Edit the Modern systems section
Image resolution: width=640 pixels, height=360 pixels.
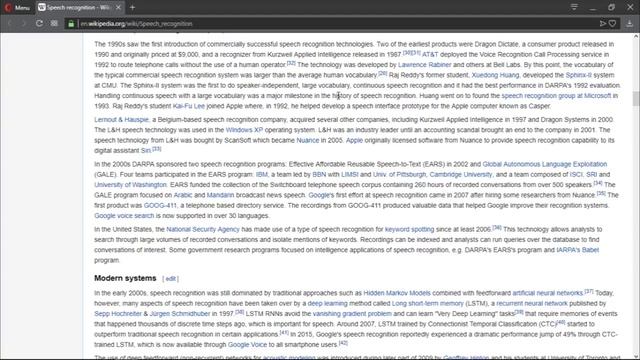tap(171, 279)
